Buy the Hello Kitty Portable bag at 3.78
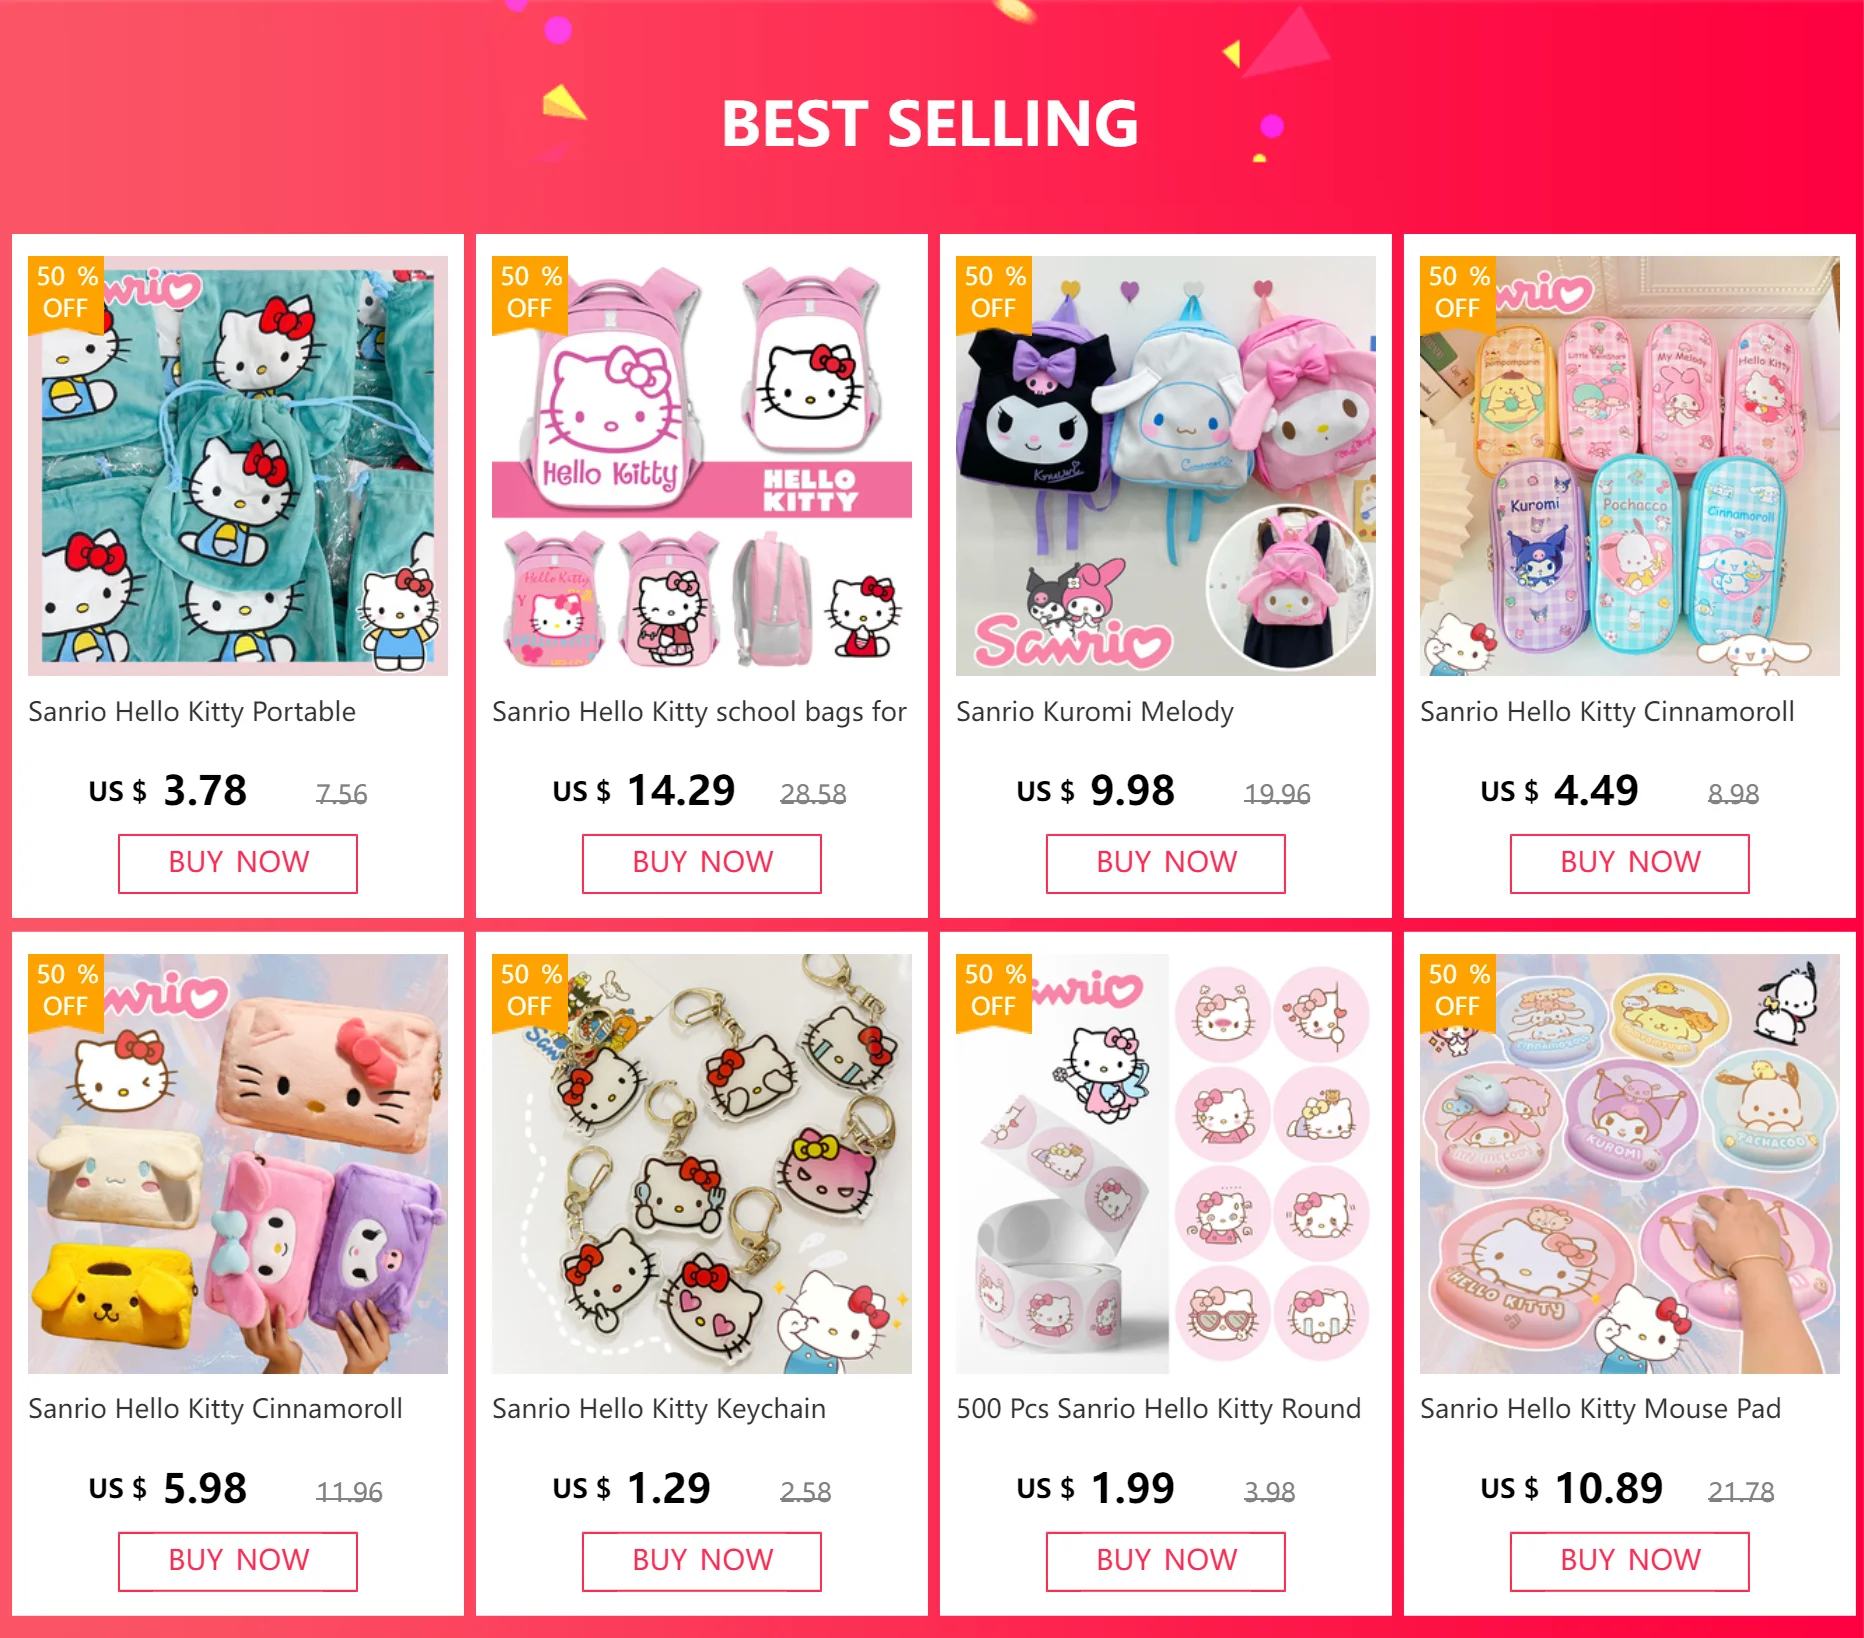 pos(238,864)
